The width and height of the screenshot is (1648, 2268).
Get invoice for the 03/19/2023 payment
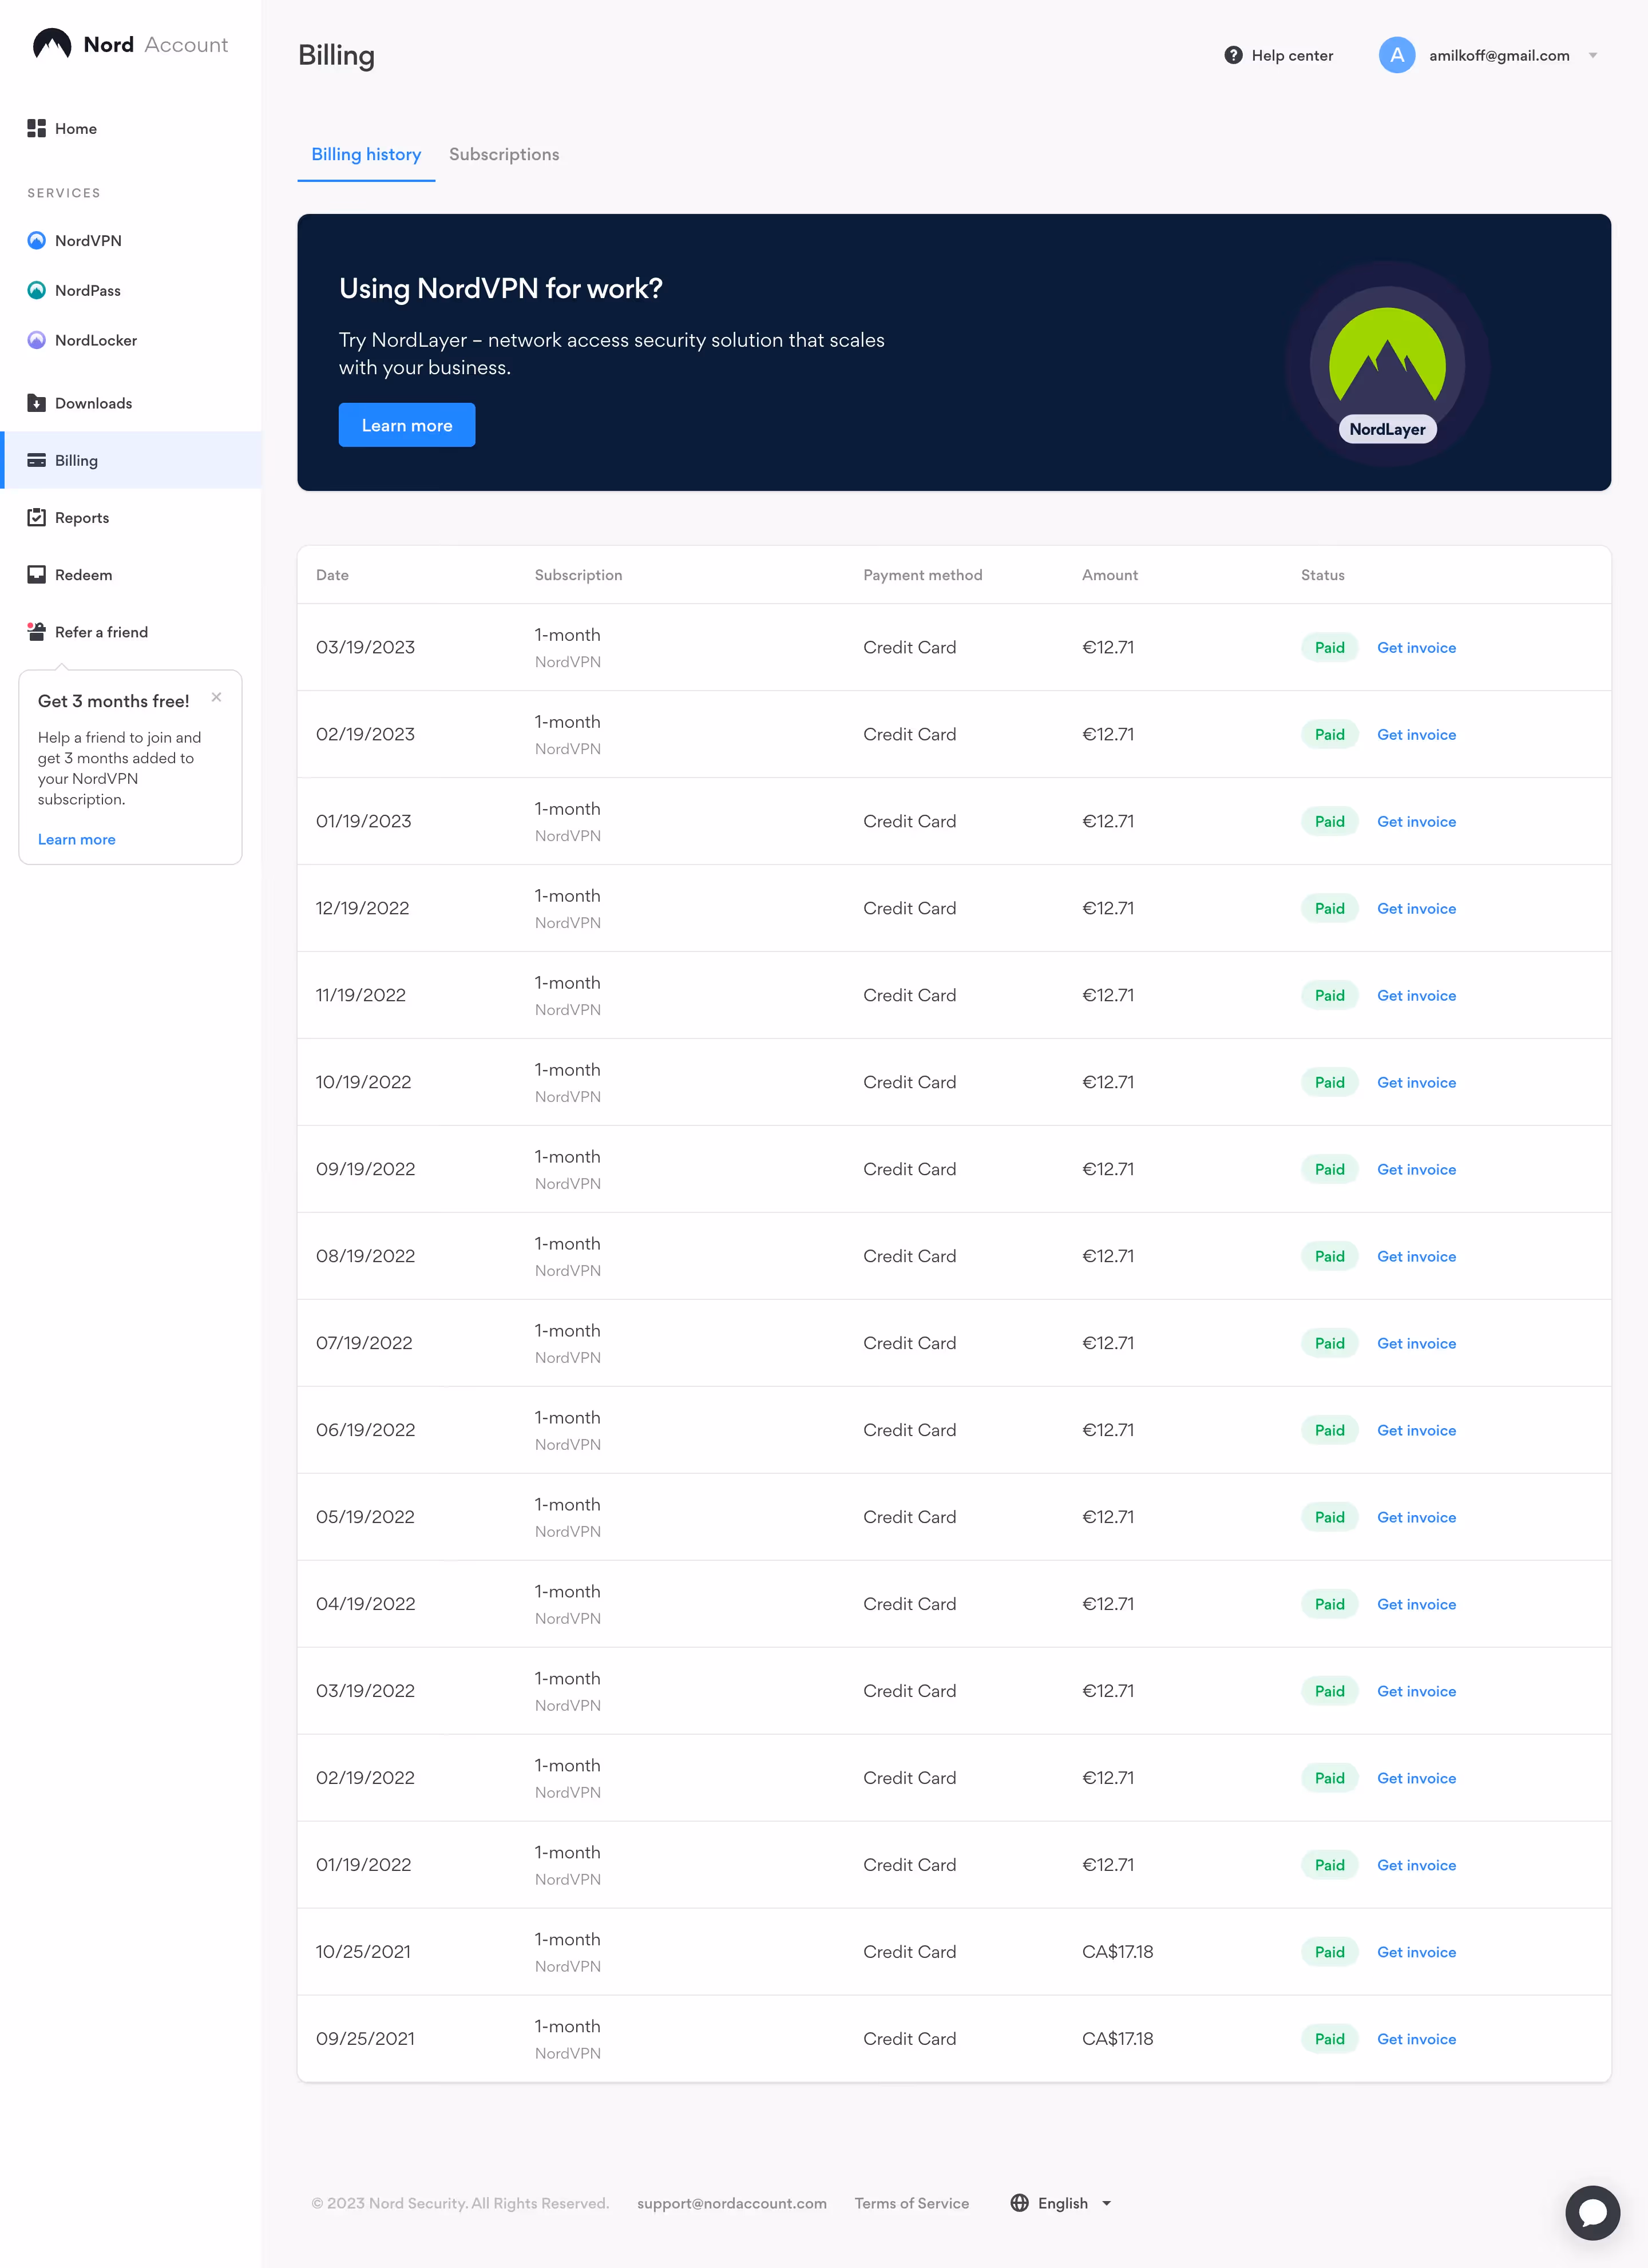[1416, 647]
